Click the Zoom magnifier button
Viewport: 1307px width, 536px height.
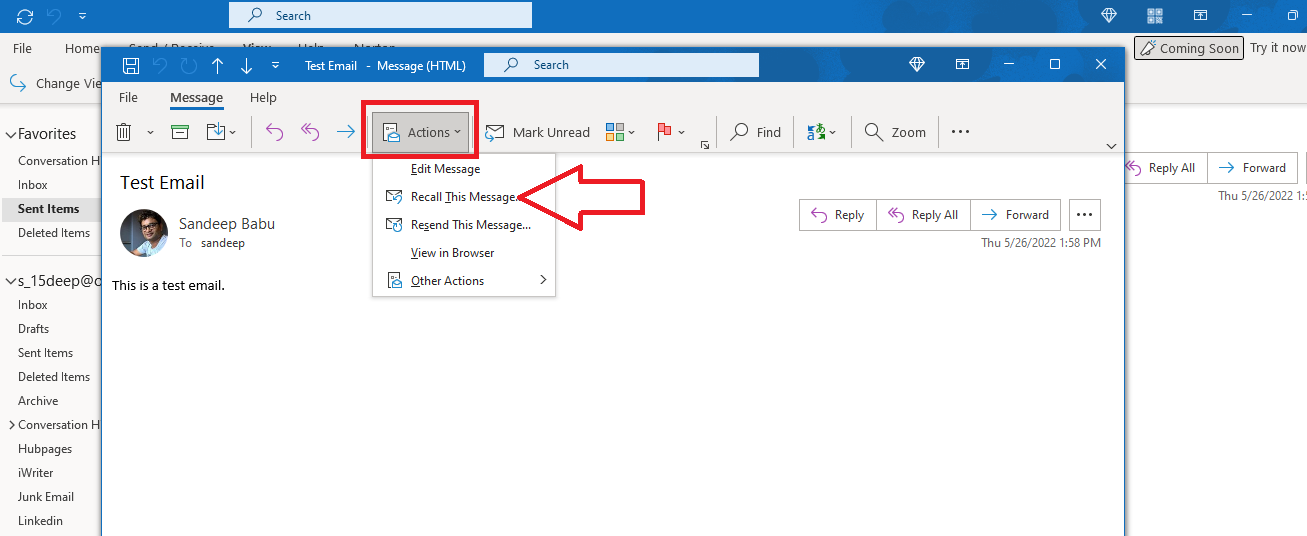[895, 132]
